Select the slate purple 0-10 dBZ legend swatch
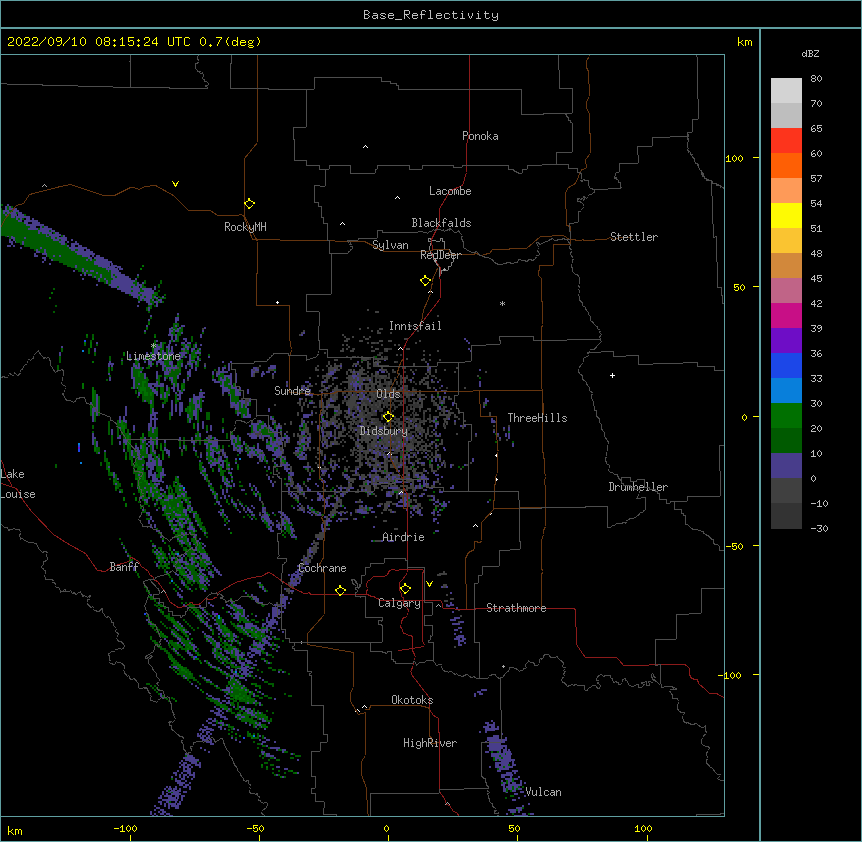Image resolution: width=862 pixels, height=842 pixels. click(x=786, y=466)
